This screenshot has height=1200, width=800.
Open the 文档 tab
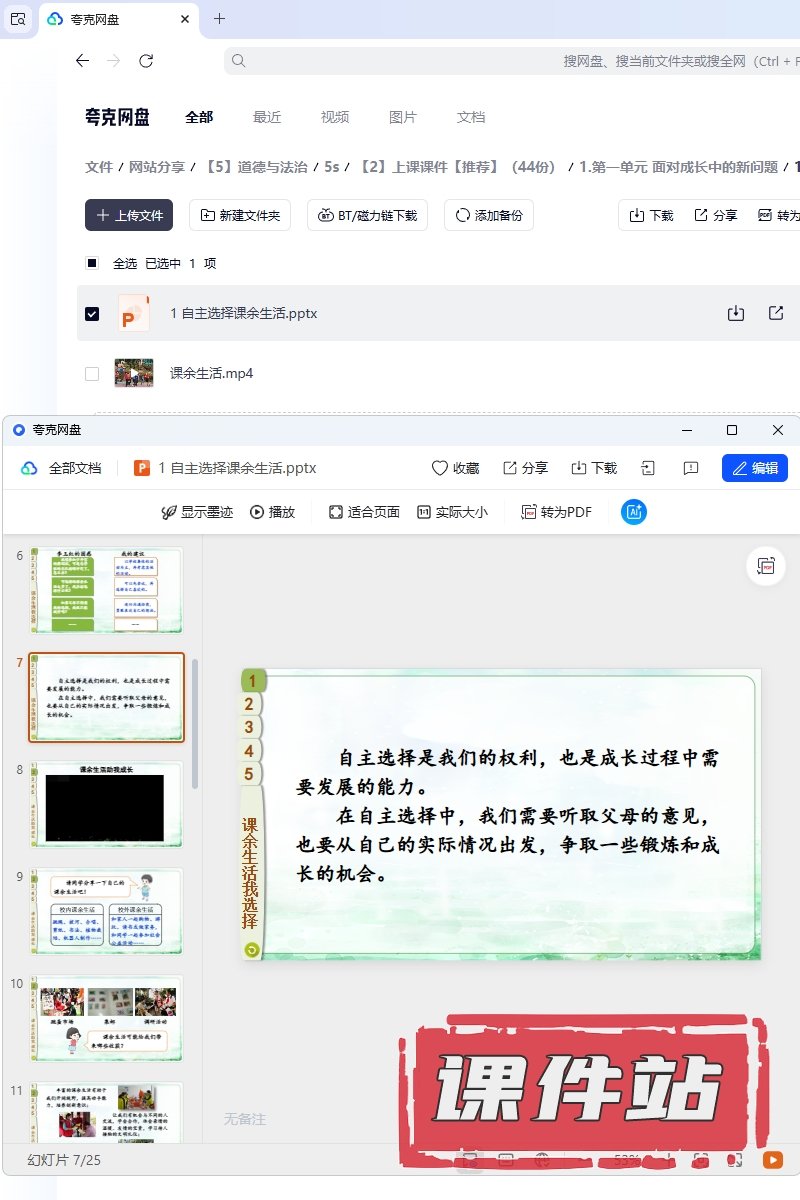[x=471, y=117]
